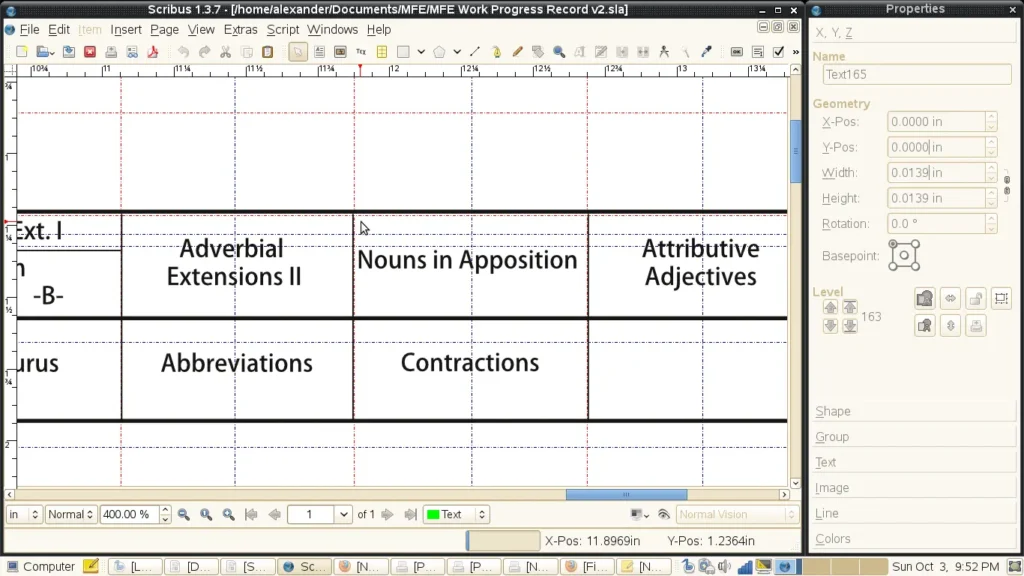The height and width of the screenshot is (576, 1024).
Task: Select the Measurements compass tool
Action: coord(664,52)
